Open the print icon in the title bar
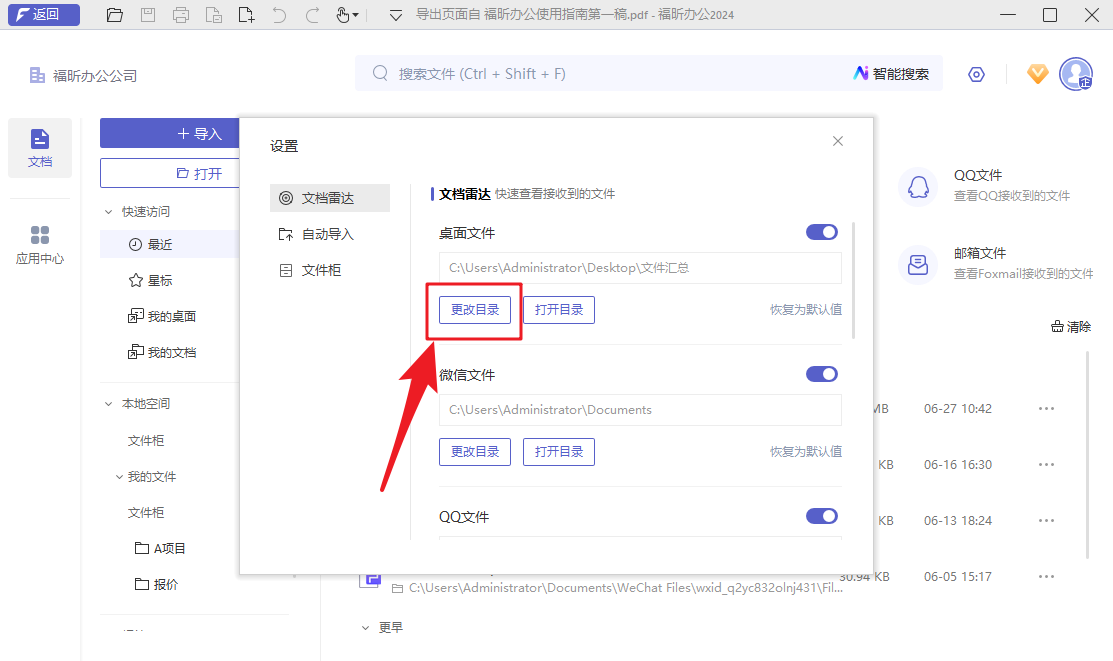 [x=180, y=15]
